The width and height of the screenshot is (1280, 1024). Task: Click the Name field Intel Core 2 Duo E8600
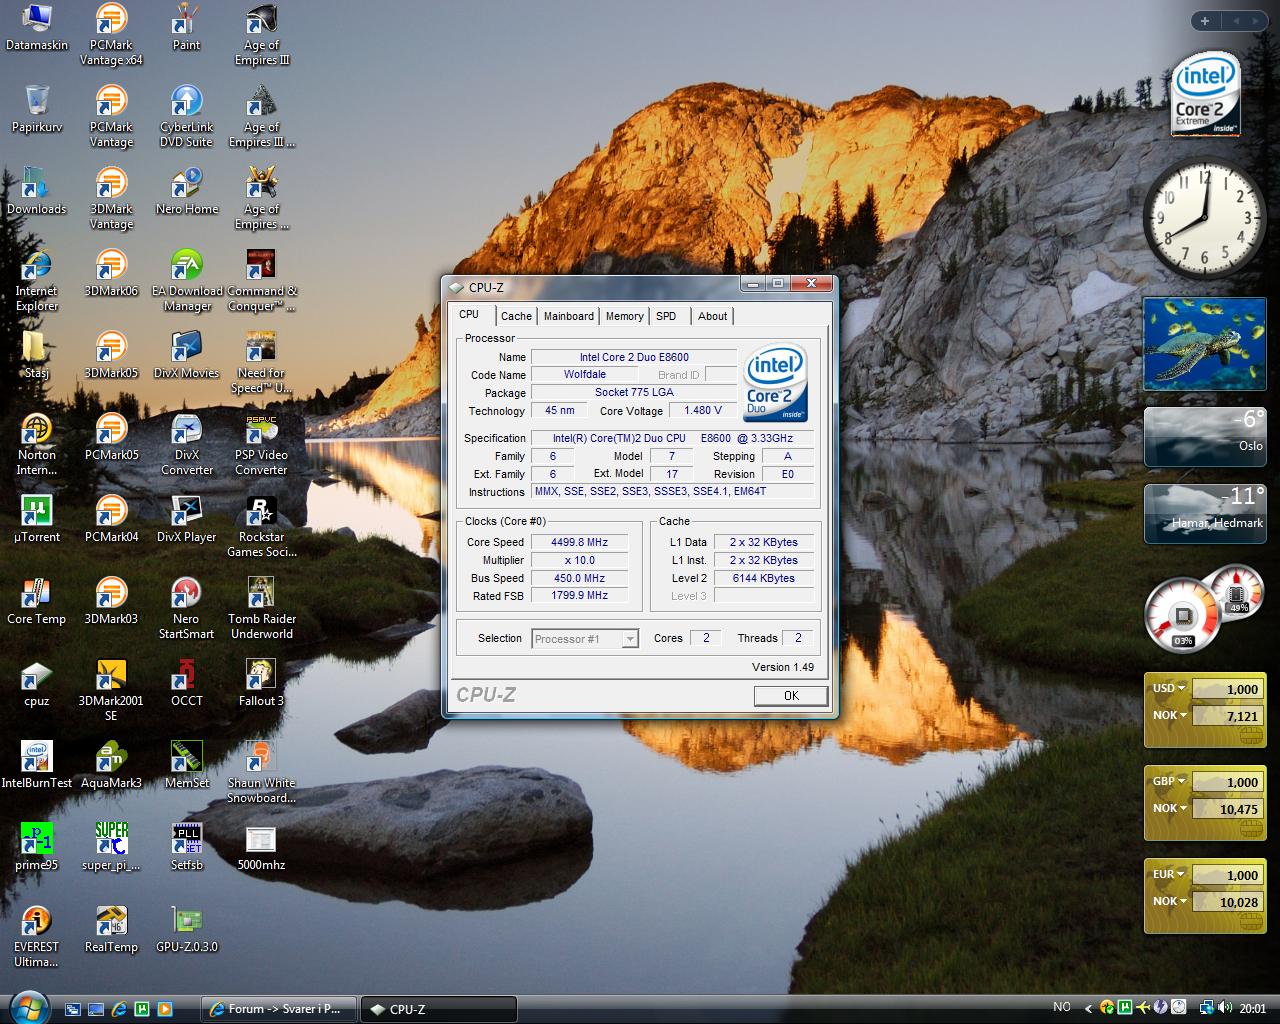click(634, 357)
